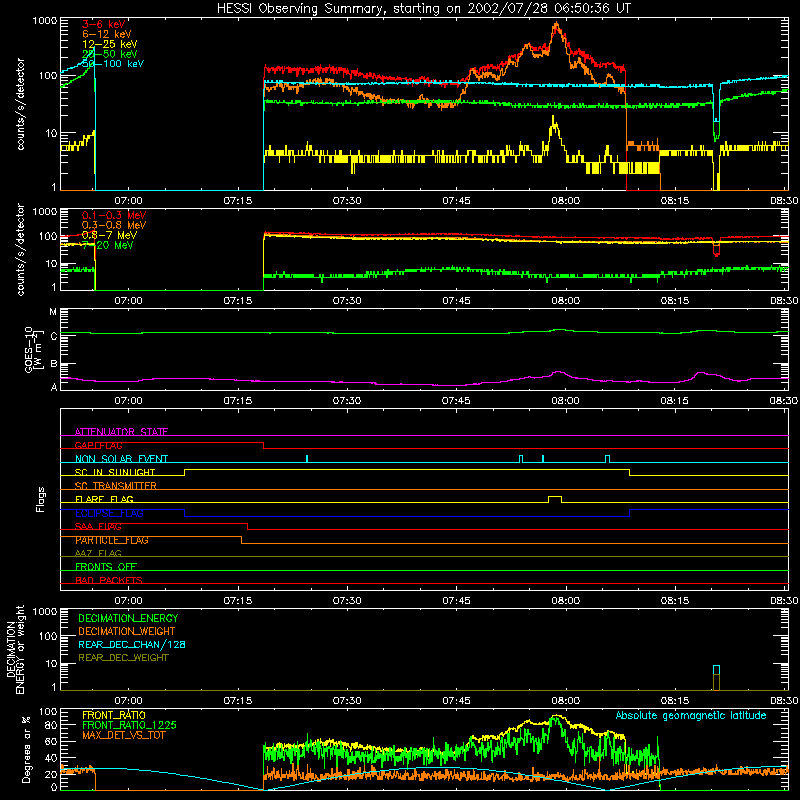The width and height of the screenshot is (800, 800).
Task: Click the NON_SOLAR_EVENT flag label
Action: (121, 459)
